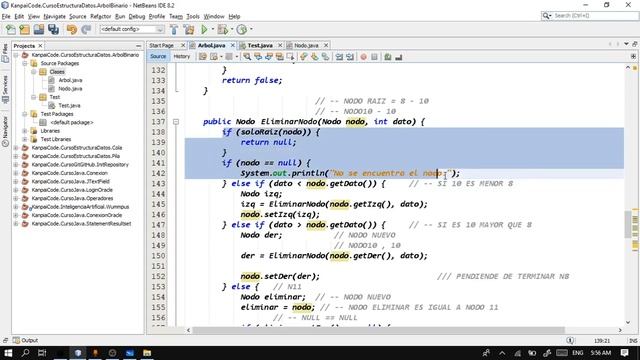This screenshot has height=360, width=640.
Task: Expand the Libraries tree node
Action: click(25, 131)
